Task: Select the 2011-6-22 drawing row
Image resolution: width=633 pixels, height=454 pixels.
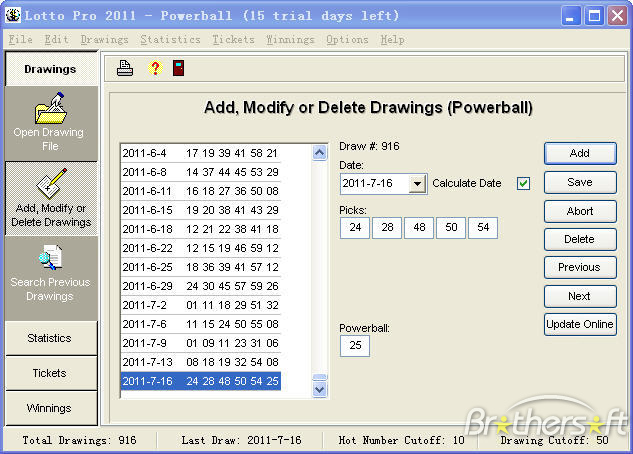Action: (201, 248)
